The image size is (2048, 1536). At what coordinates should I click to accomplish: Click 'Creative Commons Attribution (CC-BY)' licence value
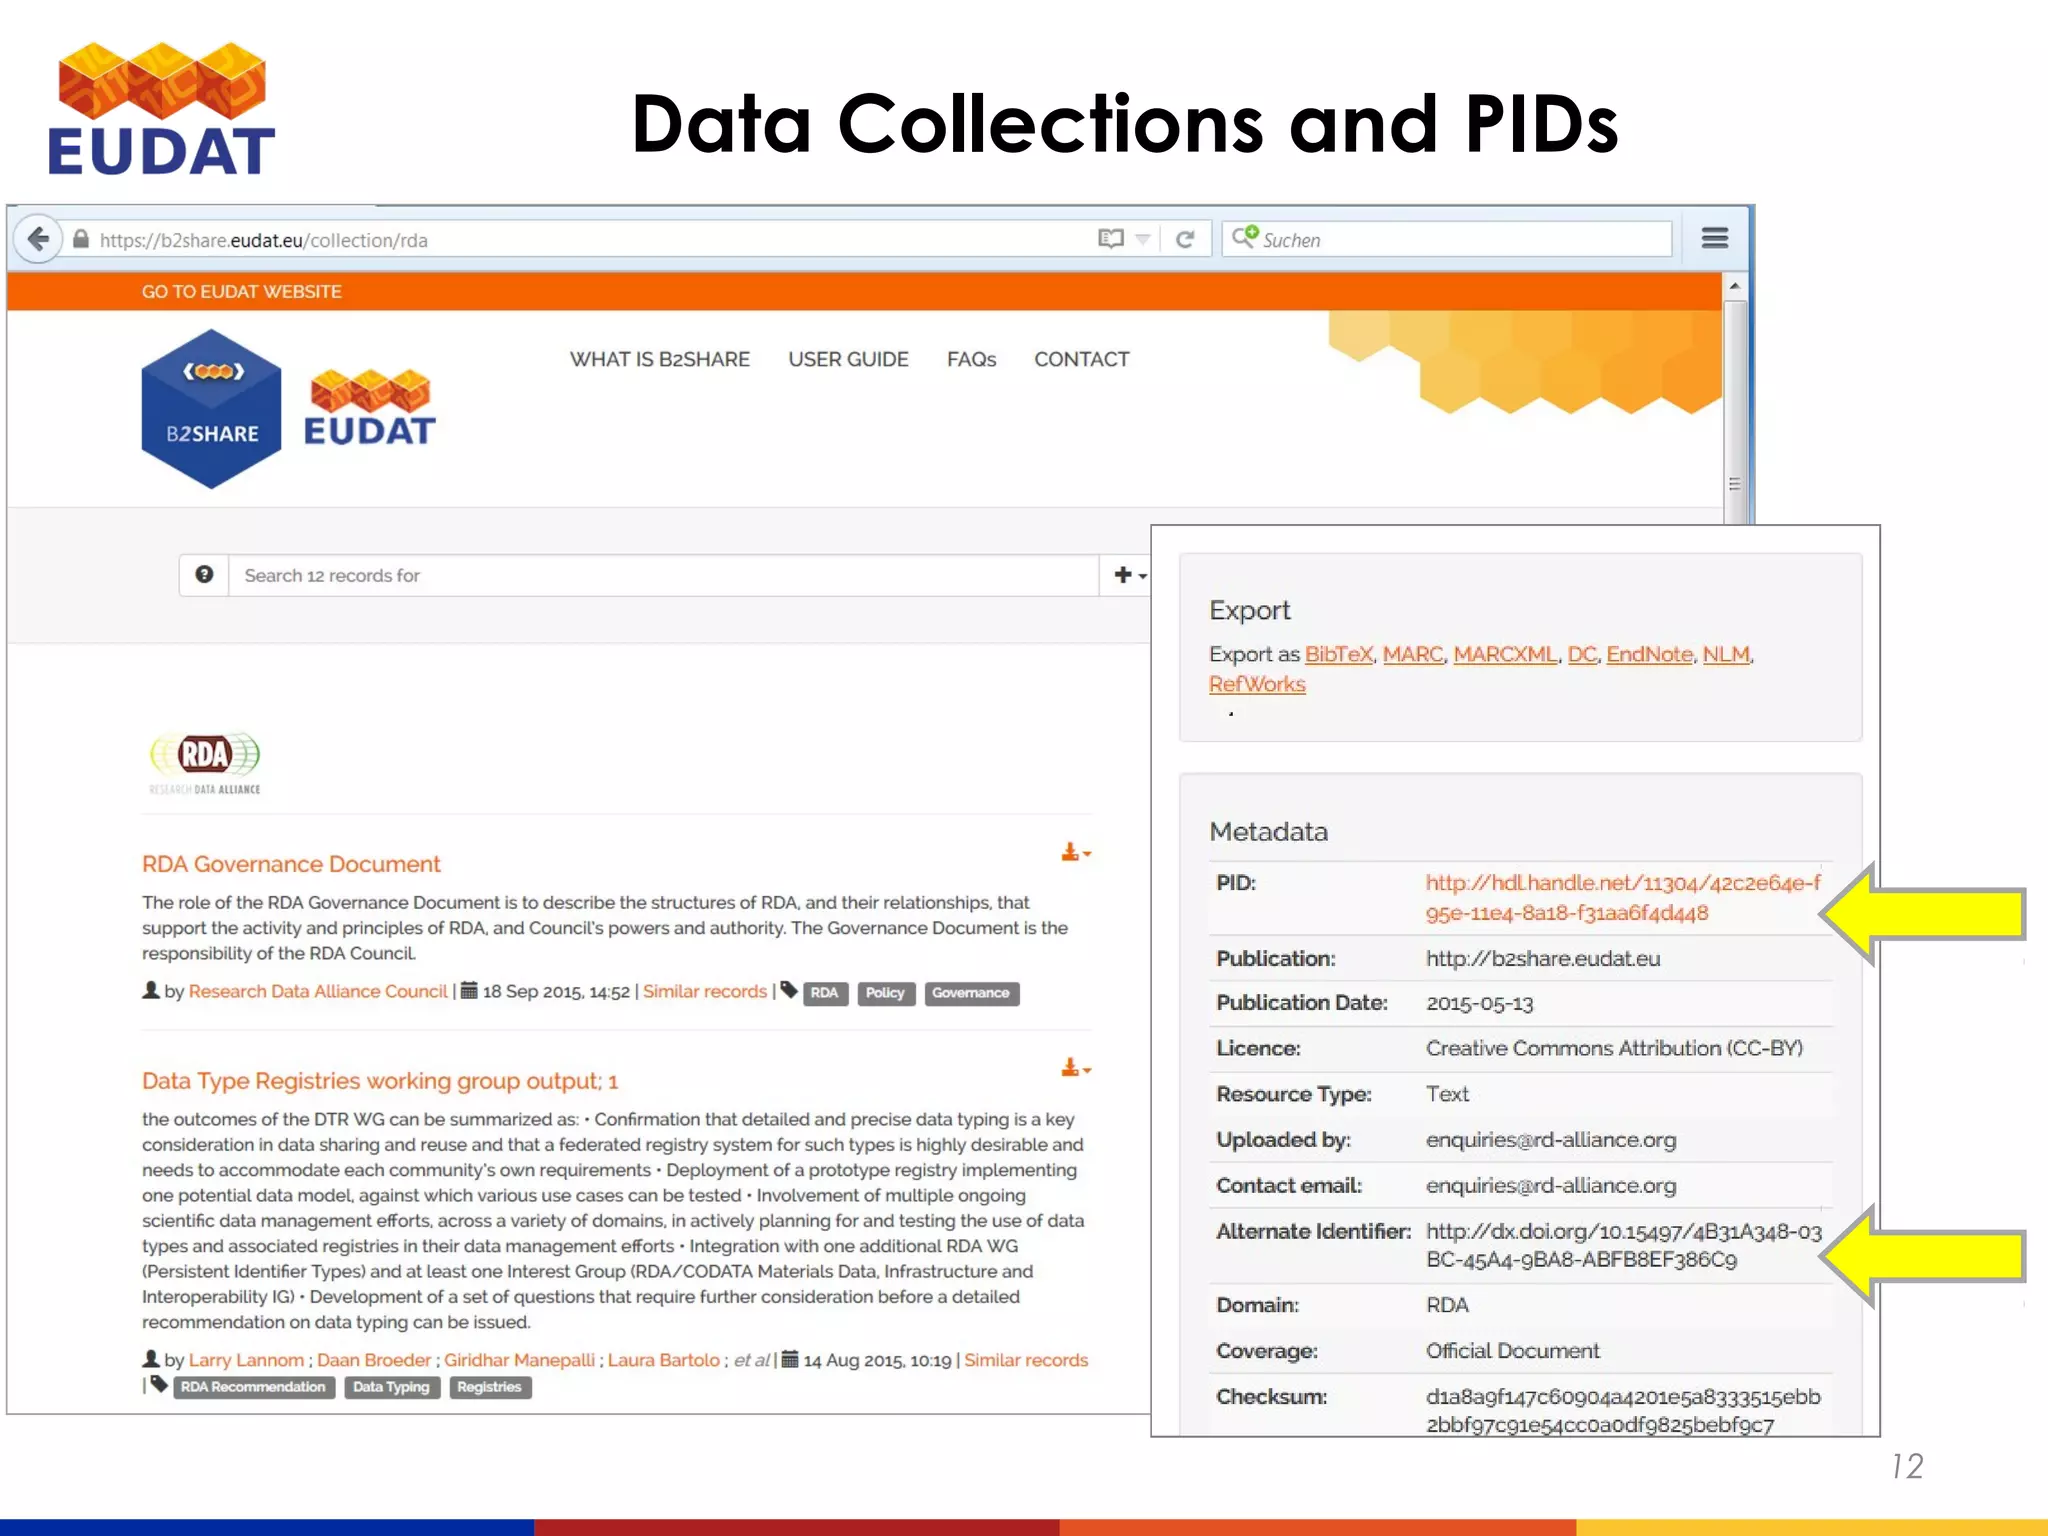click(1614, 1048)
